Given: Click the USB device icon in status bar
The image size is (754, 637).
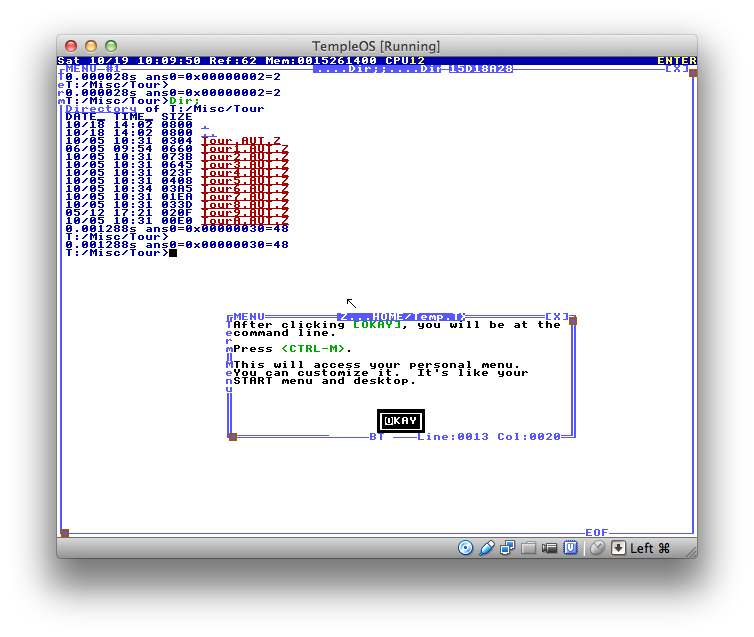Looking at the screenshot, I should [487, 548].
